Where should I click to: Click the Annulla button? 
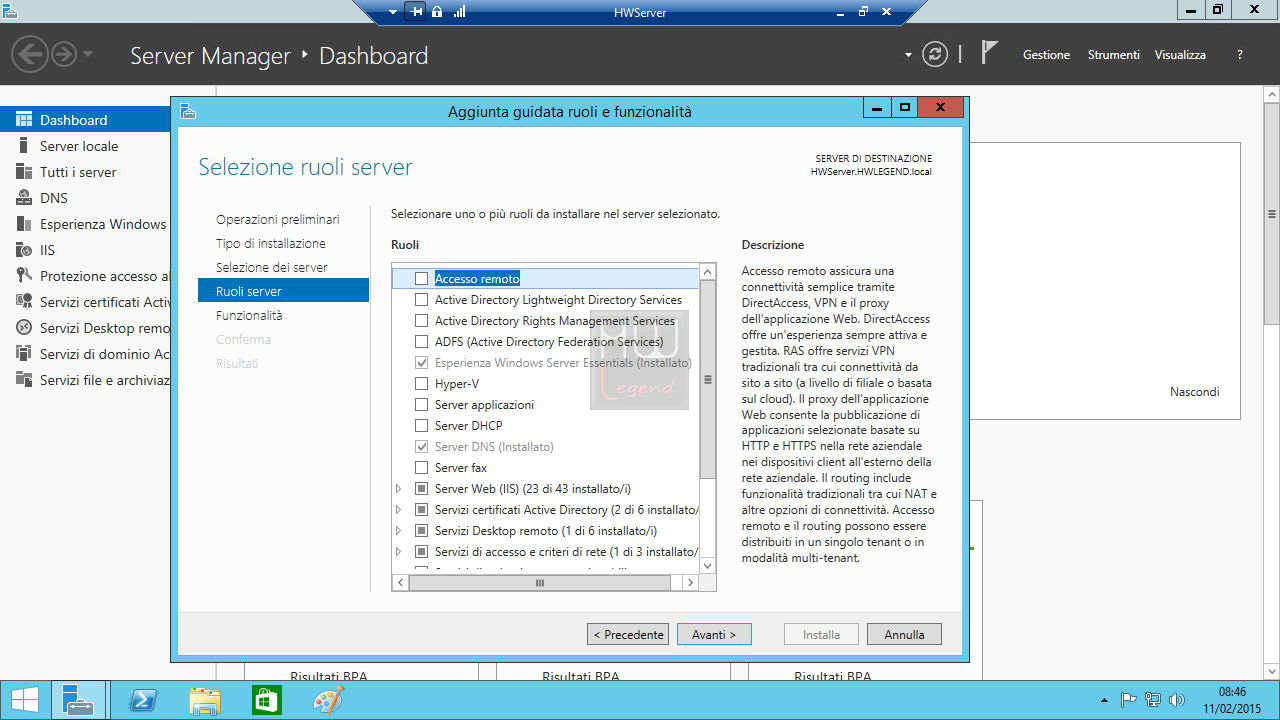tap(904, 634)
